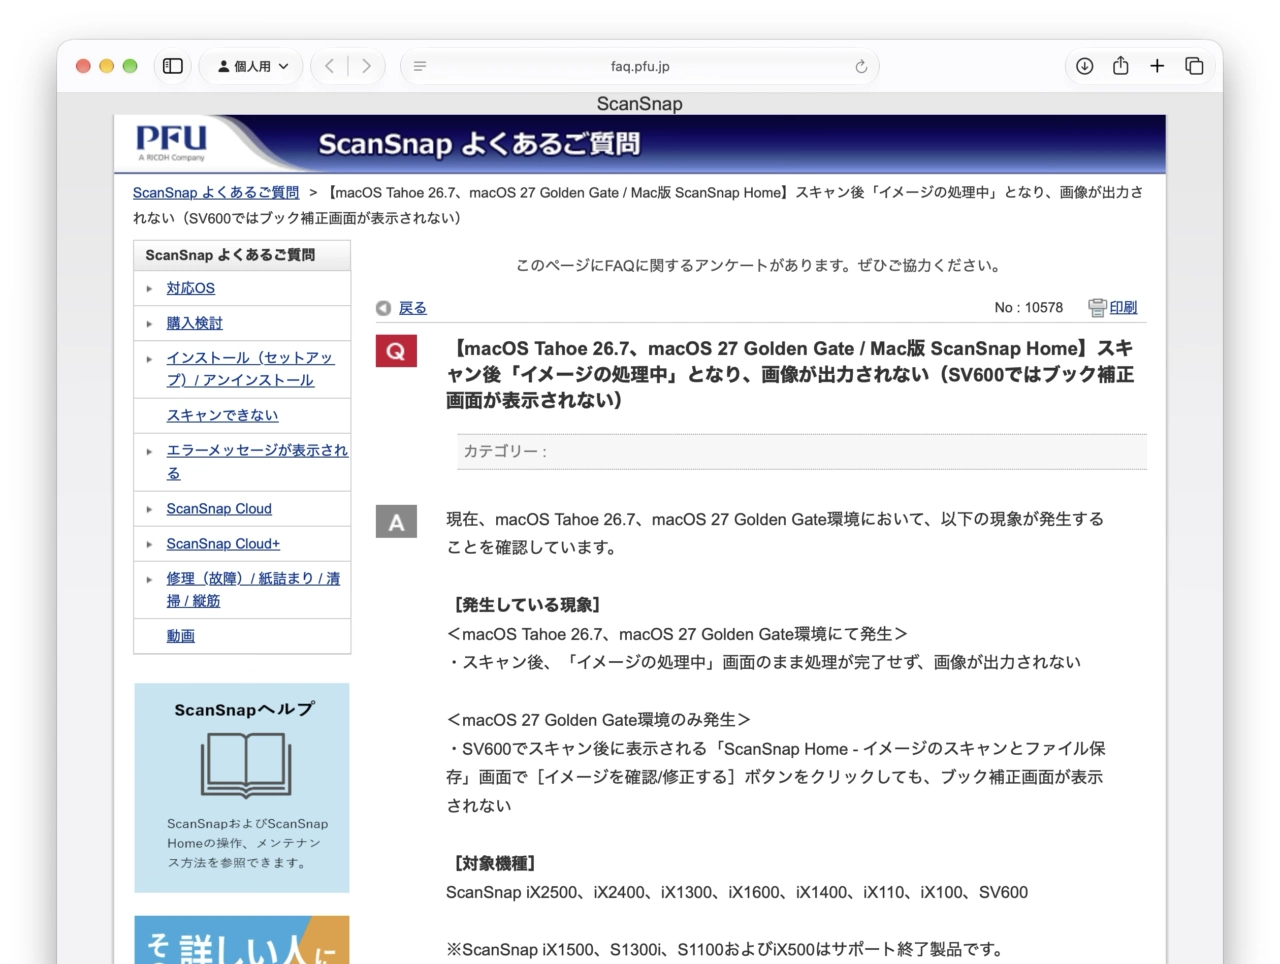
Task: Open the ScanSnapヘルプ banner
Action: [x=242, y=788]
